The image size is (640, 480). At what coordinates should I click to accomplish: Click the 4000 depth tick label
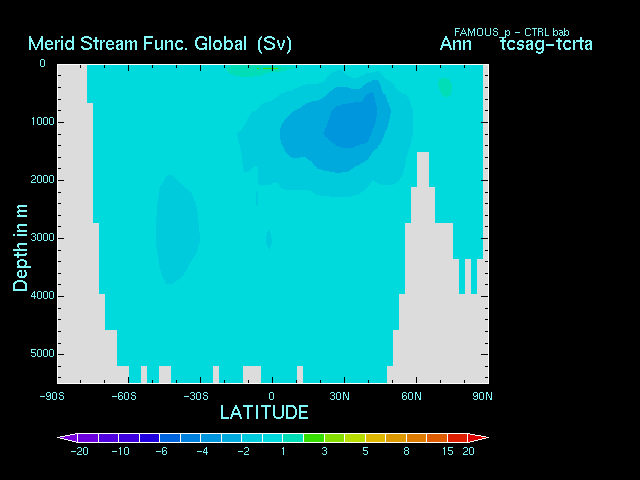(x=42, y=296)
